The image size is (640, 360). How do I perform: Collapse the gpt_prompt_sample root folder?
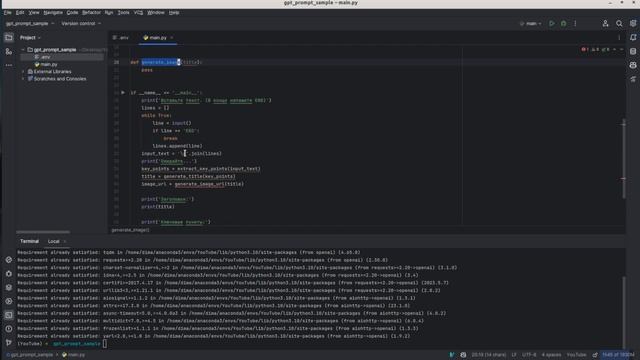pyautogui.click(x=23, y=50)
